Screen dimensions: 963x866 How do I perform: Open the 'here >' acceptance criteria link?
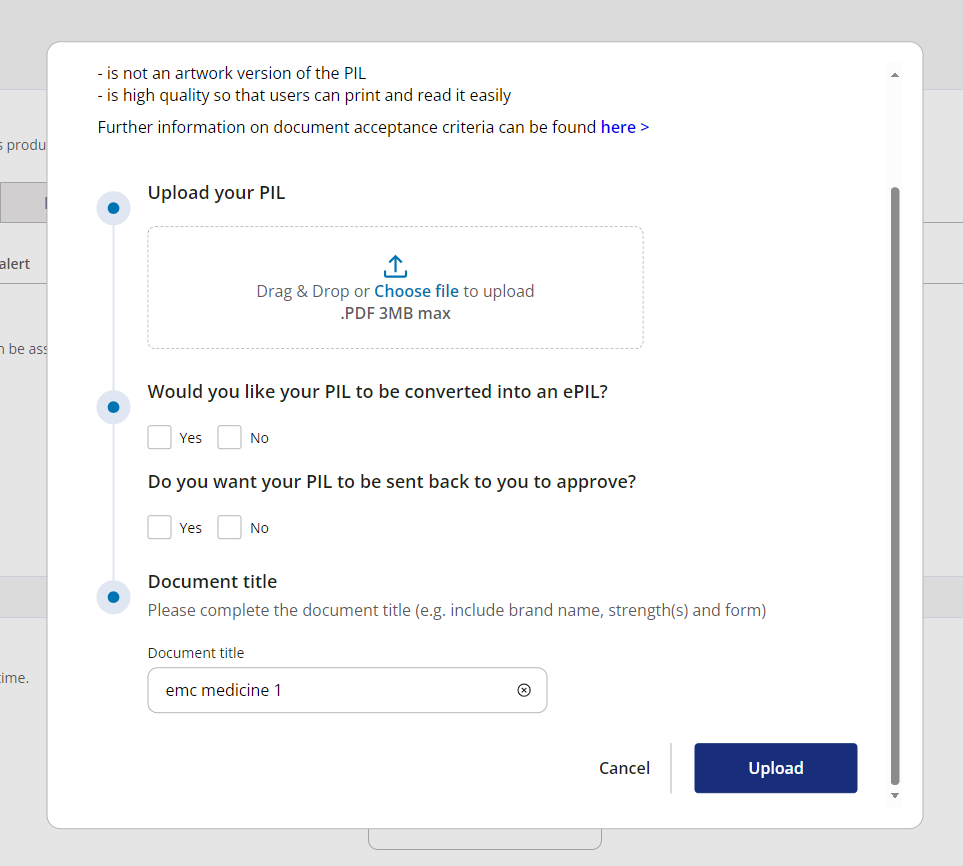pos(625,127)
